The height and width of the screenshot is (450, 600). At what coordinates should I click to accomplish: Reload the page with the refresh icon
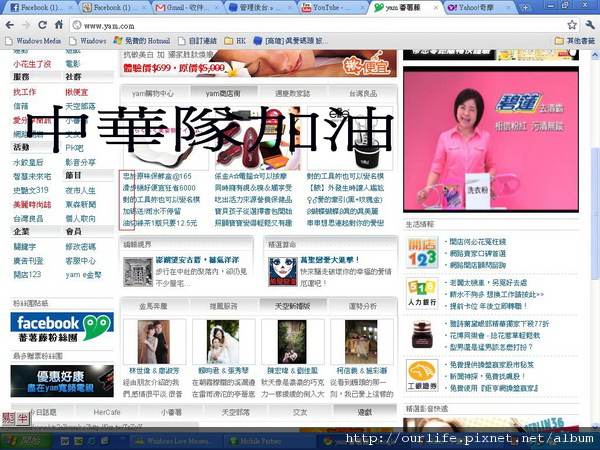coord(42,25)
